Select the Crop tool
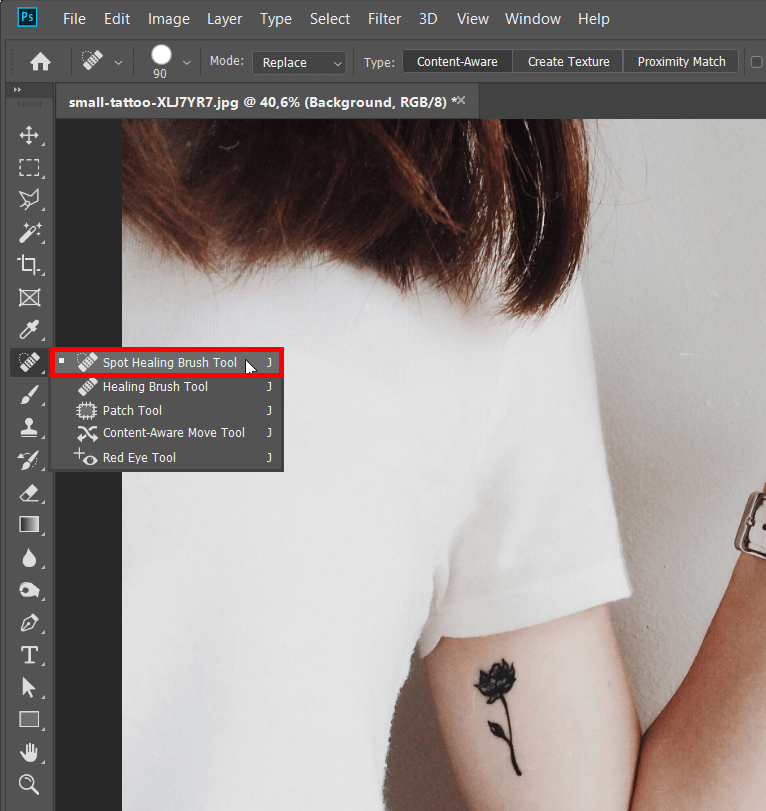 [29, 265]
